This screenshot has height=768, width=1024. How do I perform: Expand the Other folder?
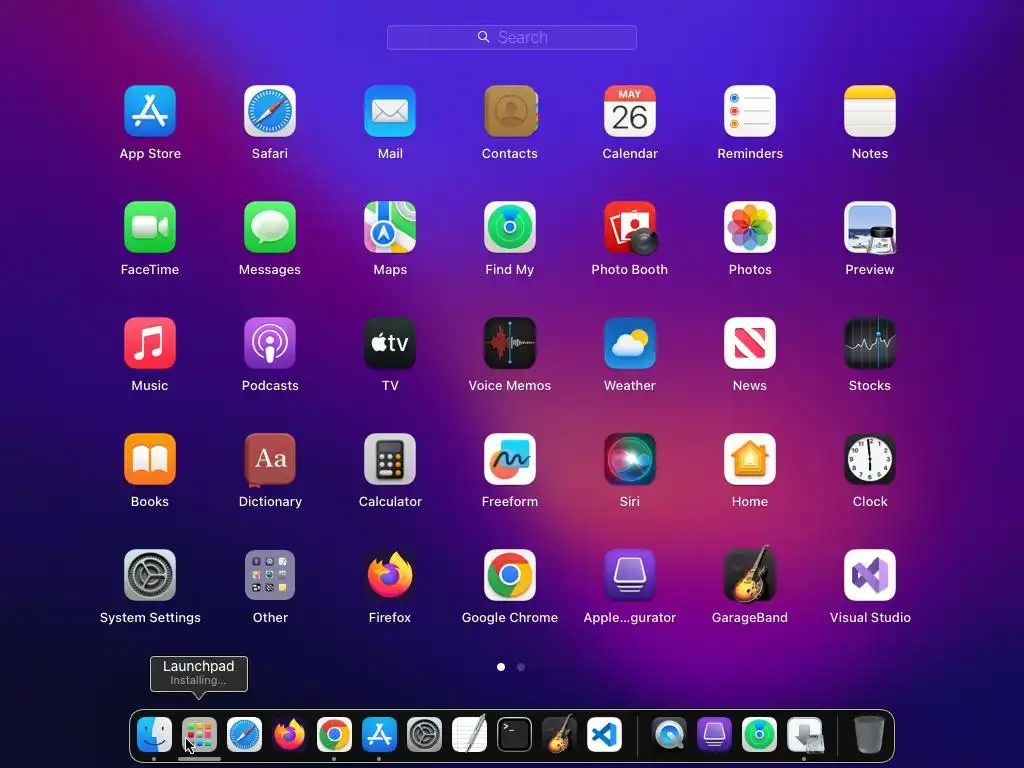pyautogui.click(x=270, y=575)
